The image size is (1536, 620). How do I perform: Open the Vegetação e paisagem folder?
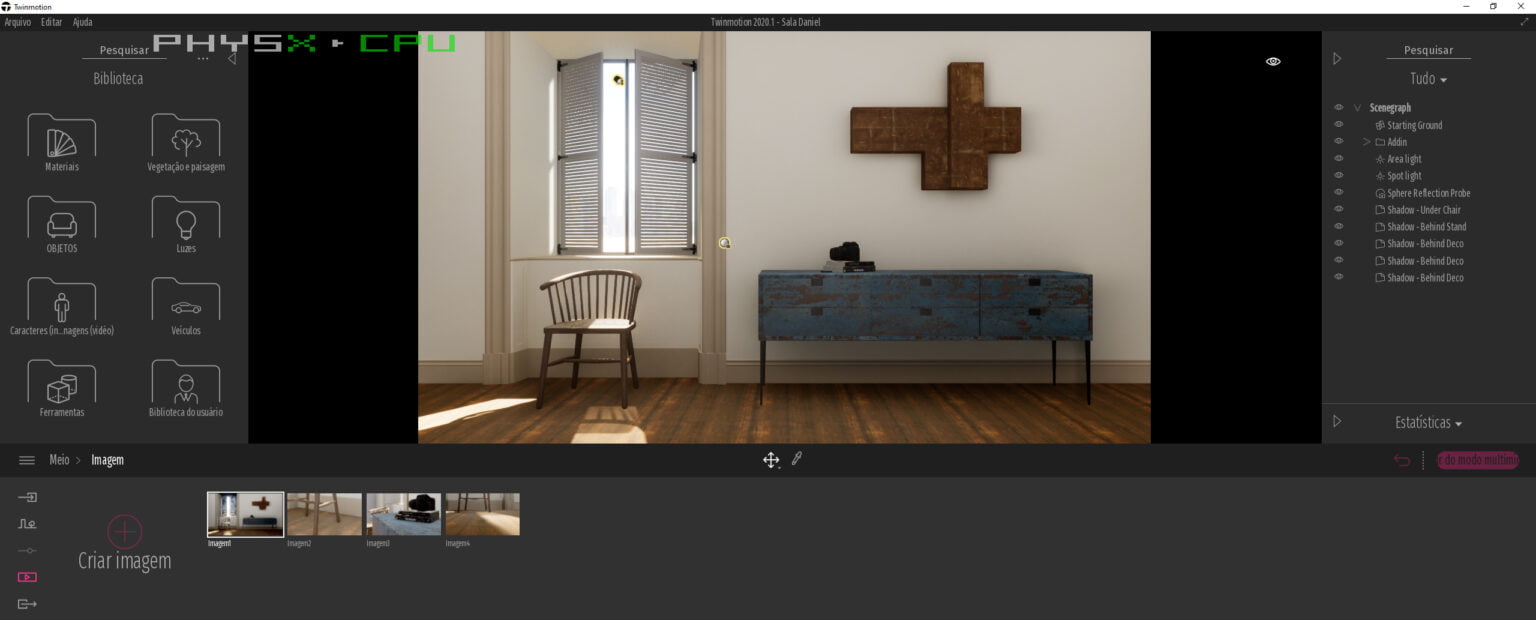click(186, 140)
